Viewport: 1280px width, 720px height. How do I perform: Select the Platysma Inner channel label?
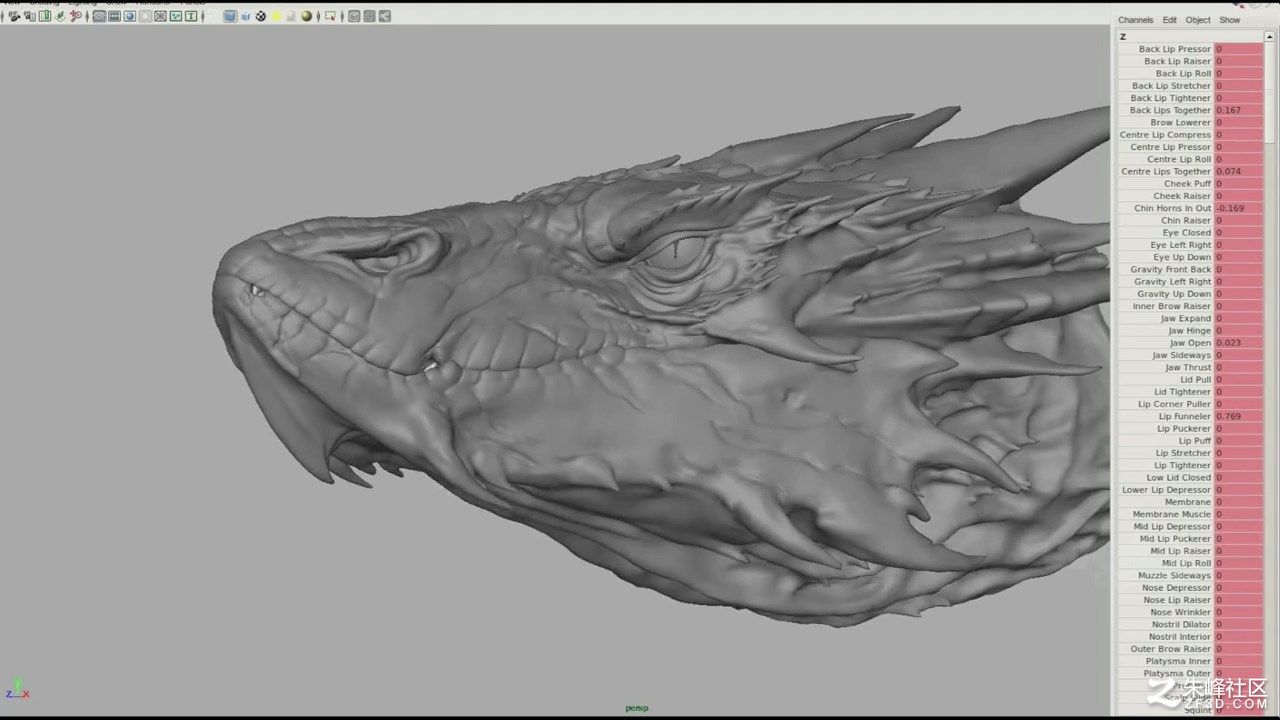pyautogui.click(x=1178, y=661)
